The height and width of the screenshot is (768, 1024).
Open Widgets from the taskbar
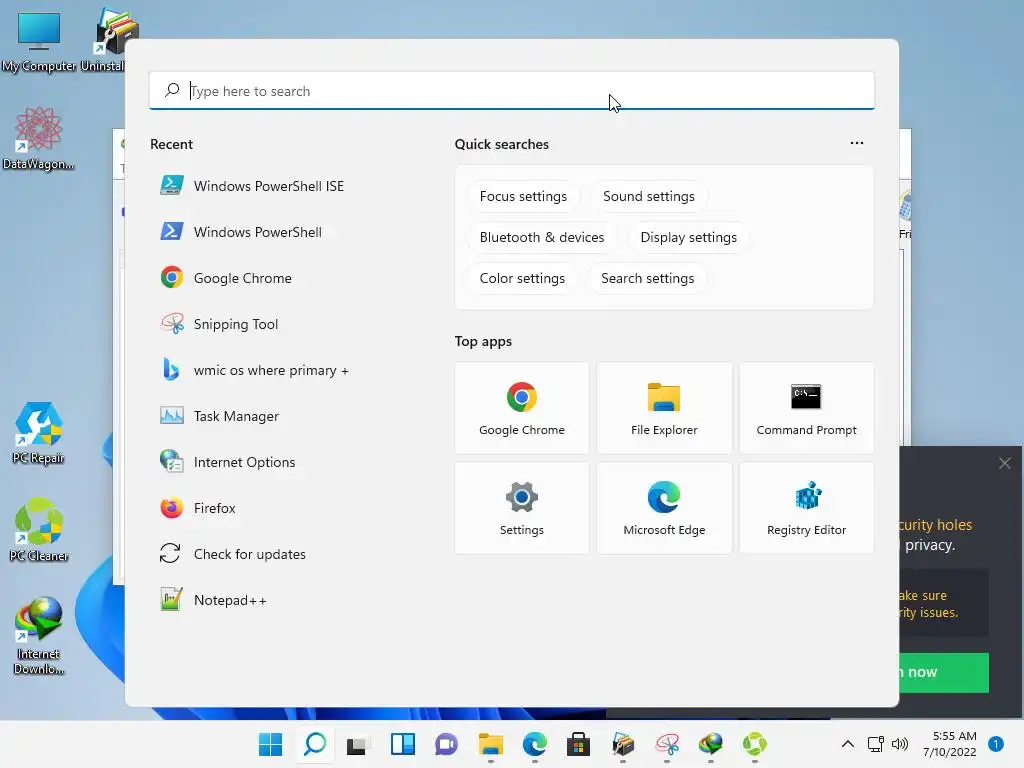pos(402,744)
